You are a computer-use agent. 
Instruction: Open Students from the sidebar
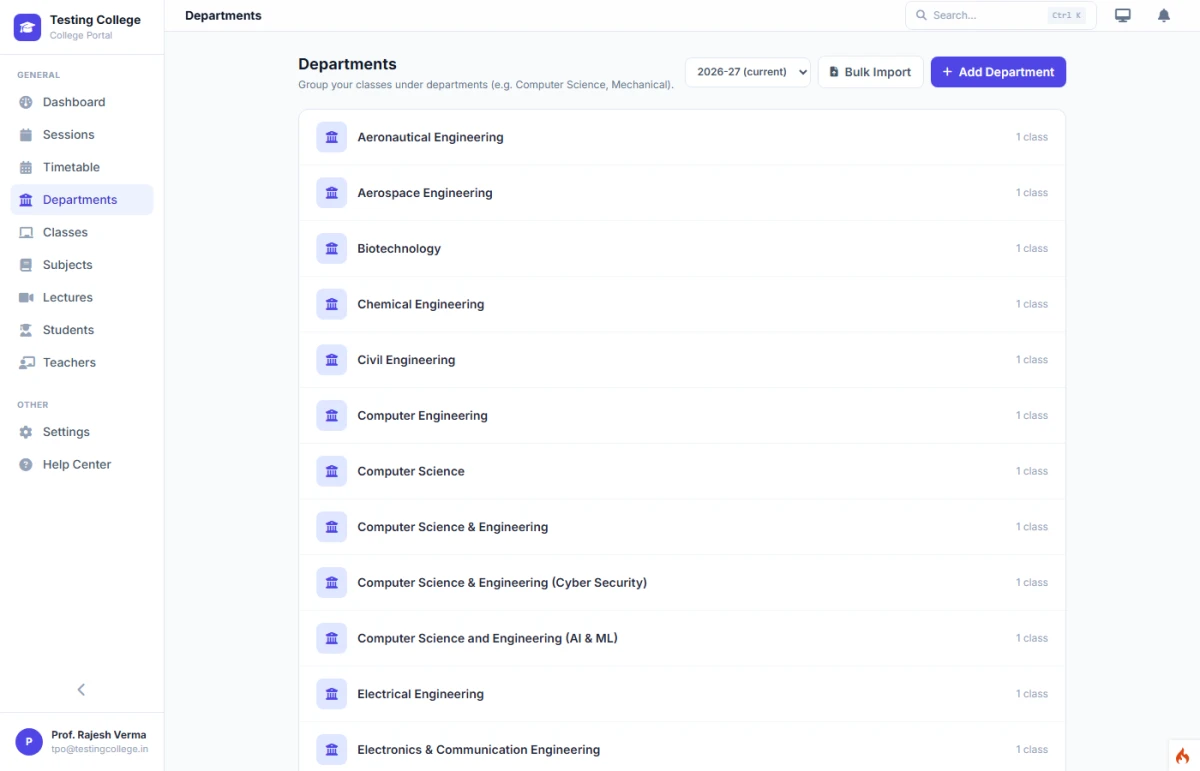[82, 330]
